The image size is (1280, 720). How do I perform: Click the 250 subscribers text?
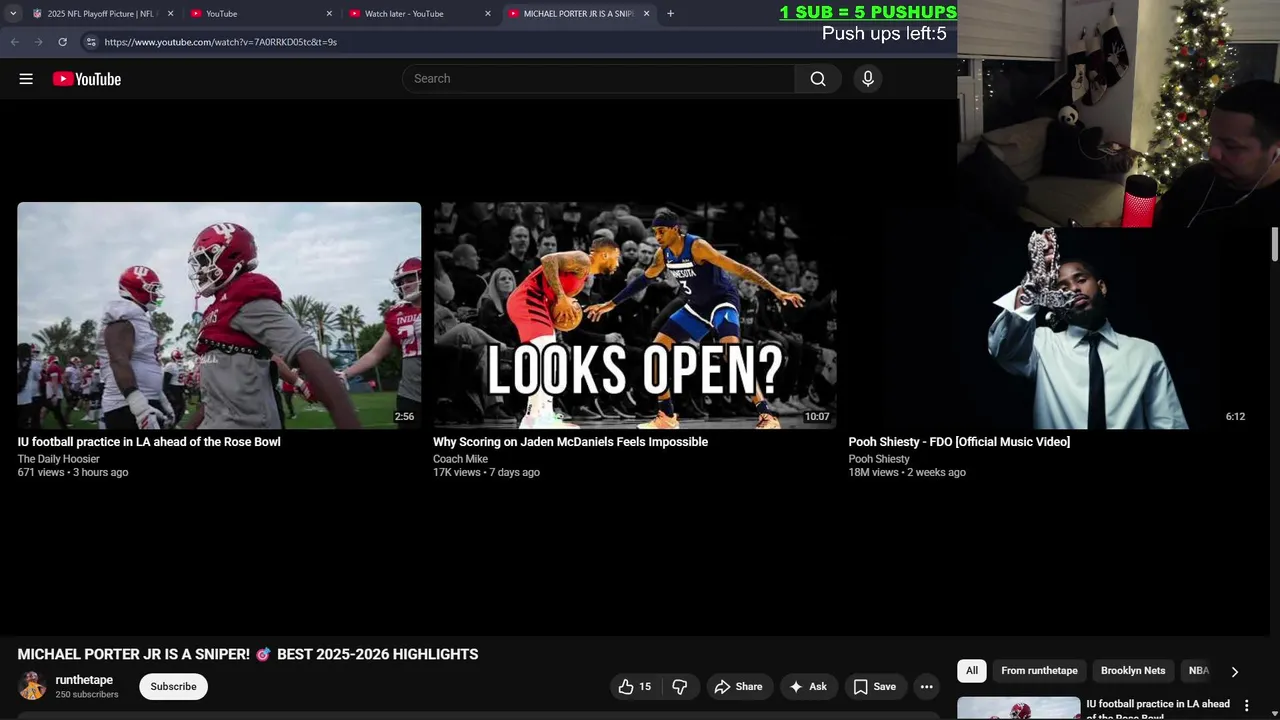click(x=87, y=694)
